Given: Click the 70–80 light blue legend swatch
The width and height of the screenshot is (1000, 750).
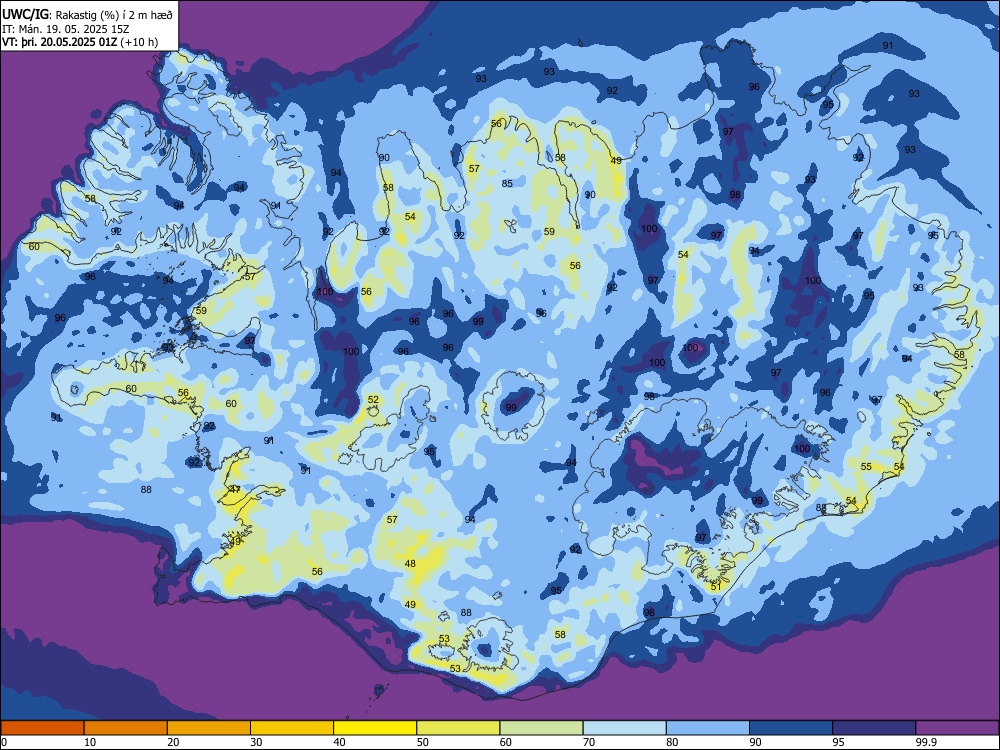Looking at the screenshot, I should pos(624,728).
